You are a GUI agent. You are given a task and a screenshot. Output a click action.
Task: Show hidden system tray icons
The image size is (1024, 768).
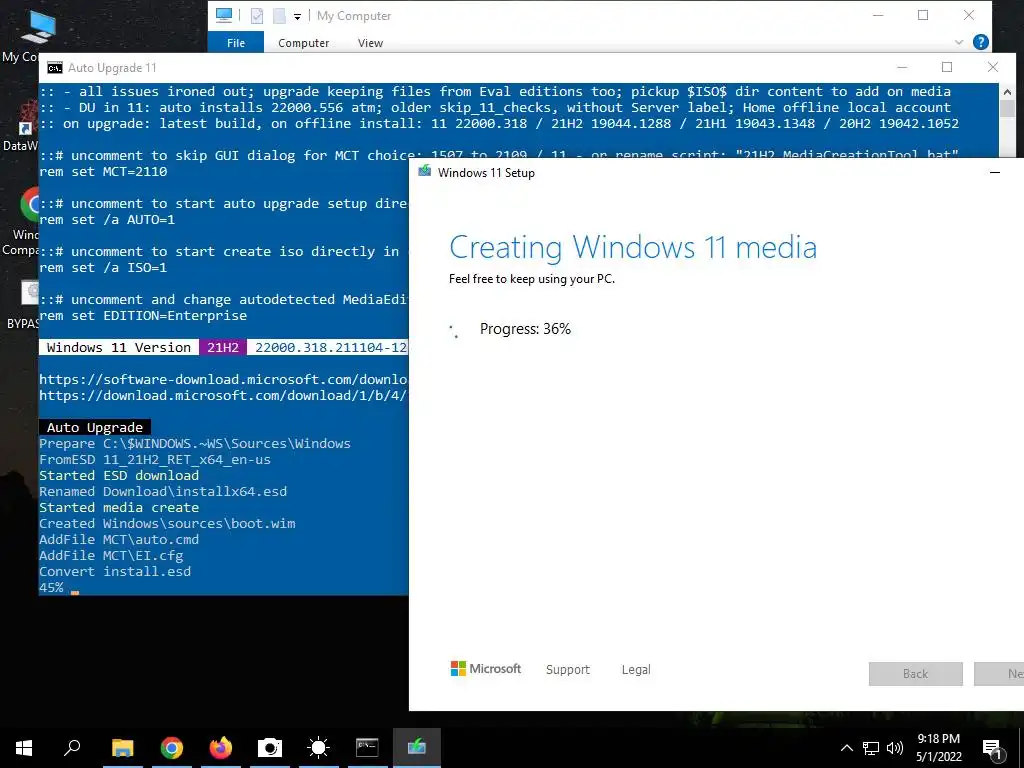(x=846, y=748)
